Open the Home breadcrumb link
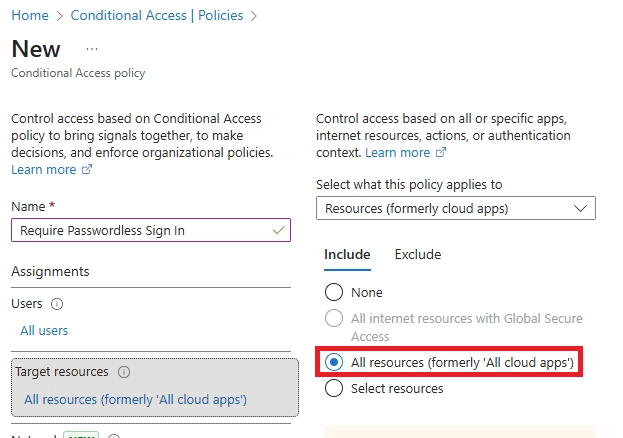The image size is (623, 438). pyautogui.click(x=29, y=16)
